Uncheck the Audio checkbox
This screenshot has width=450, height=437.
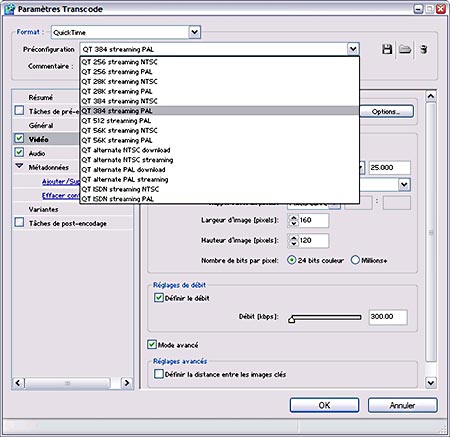point(19,152)
